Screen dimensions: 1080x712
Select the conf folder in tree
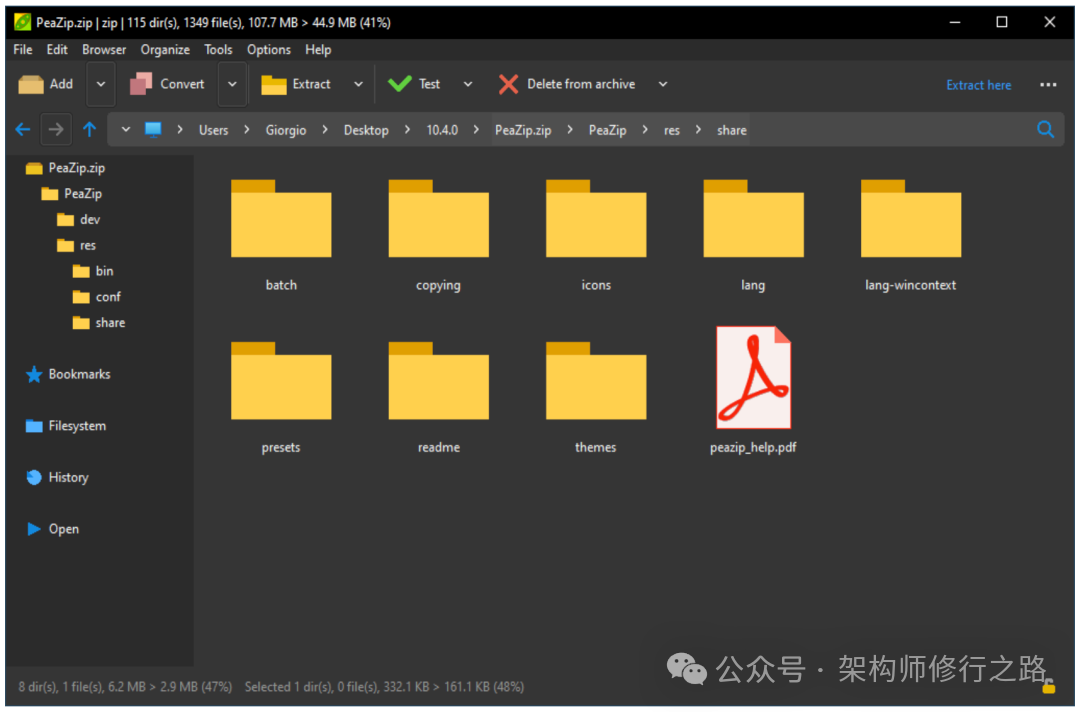(x=96, y=297)
